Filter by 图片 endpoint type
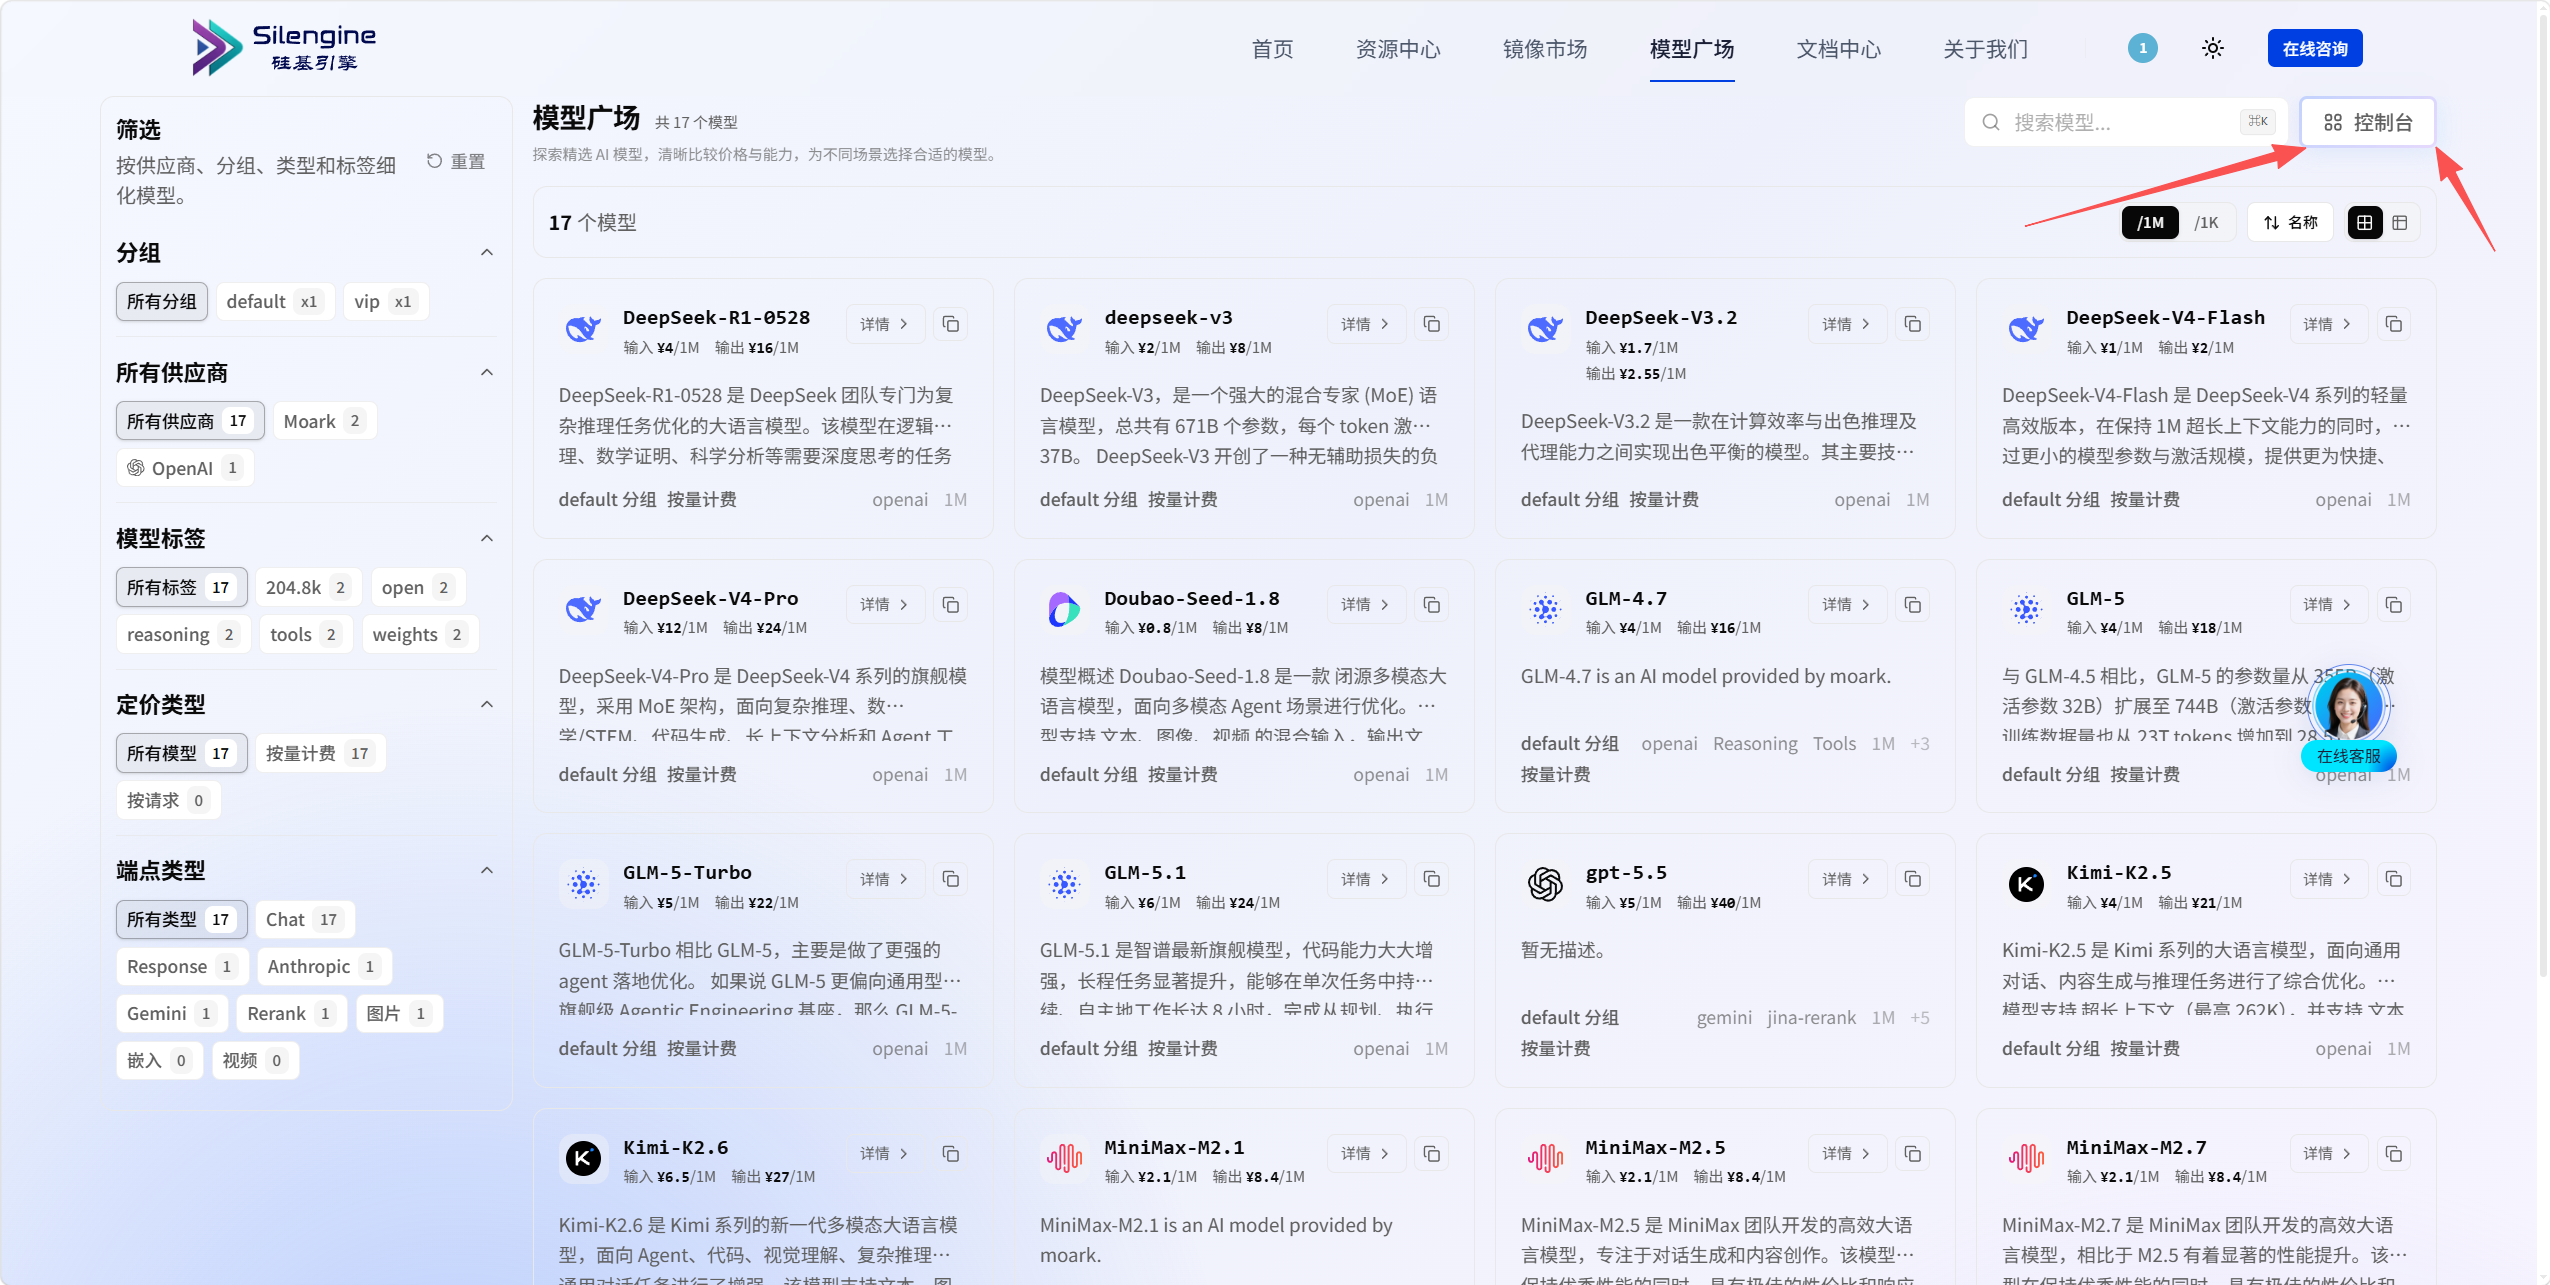This screenshot has height=1285, width=2550. coord(399,1013)
